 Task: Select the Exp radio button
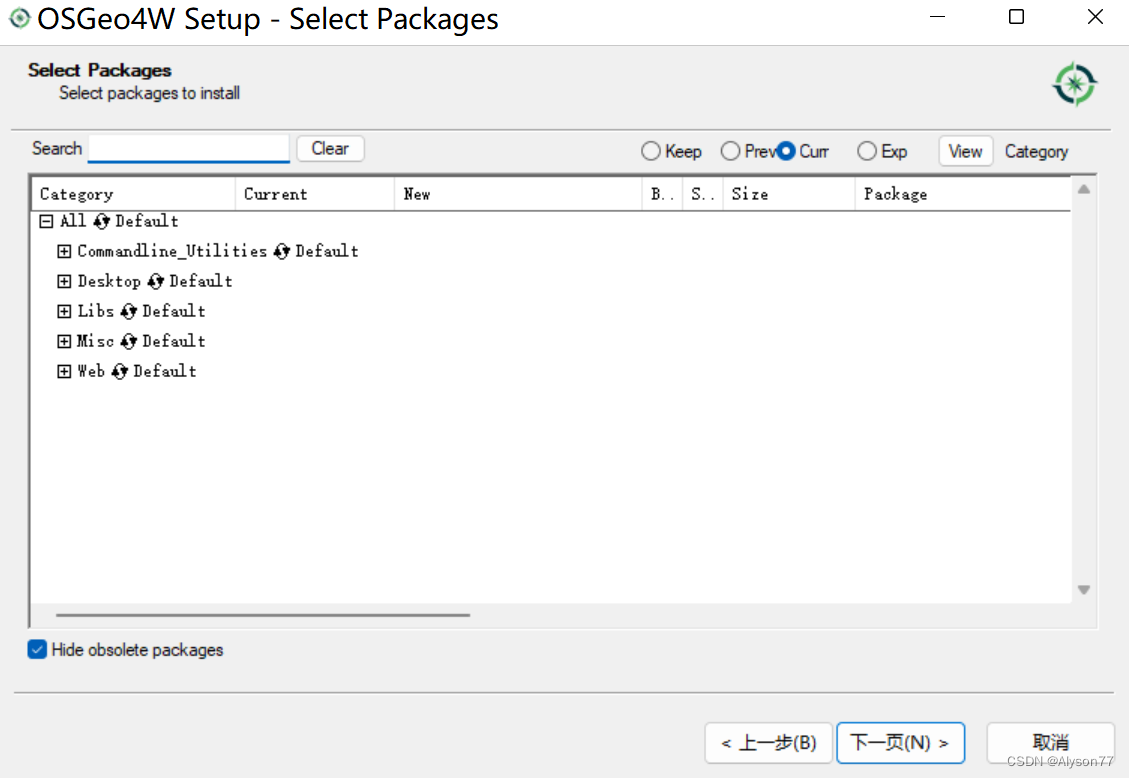[x=867, y=151]
